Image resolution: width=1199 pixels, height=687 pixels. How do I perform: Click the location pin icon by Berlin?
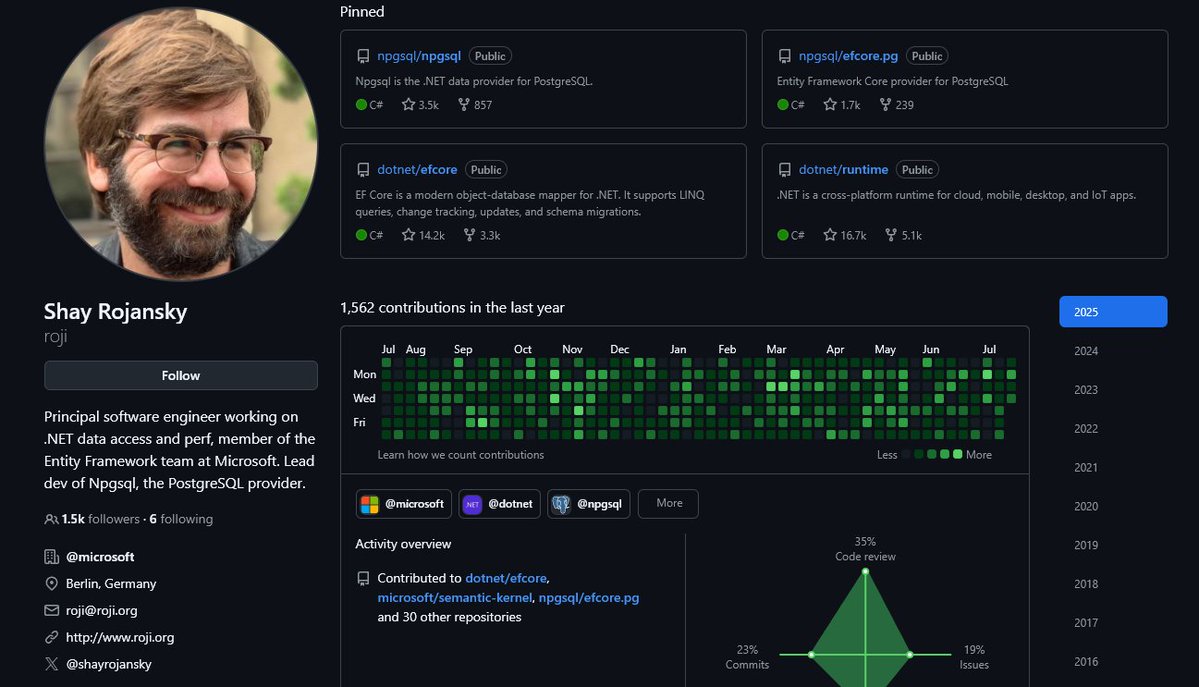pos(51,584)
